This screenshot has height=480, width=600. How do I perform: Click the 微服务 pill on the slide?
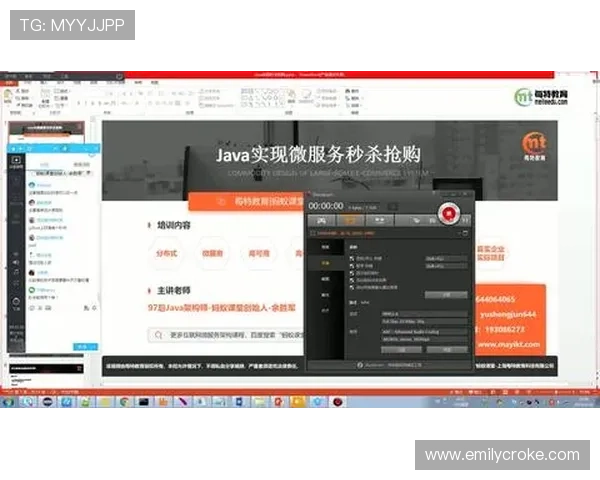point(213,253)
